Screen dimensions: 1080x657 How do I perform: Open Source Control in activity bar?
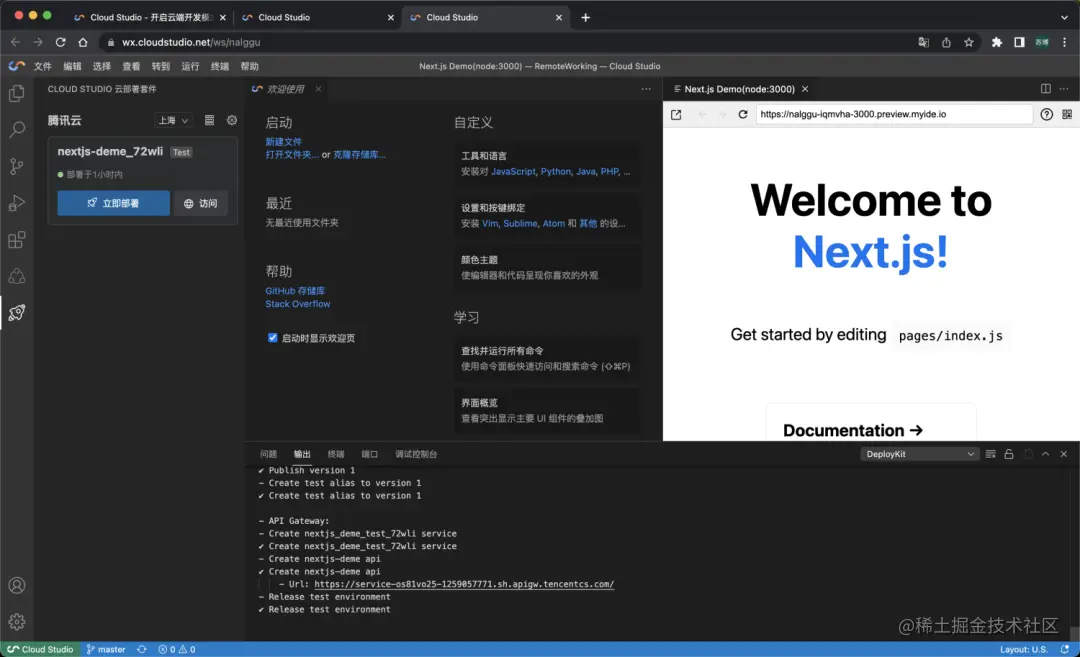(17, 166)
